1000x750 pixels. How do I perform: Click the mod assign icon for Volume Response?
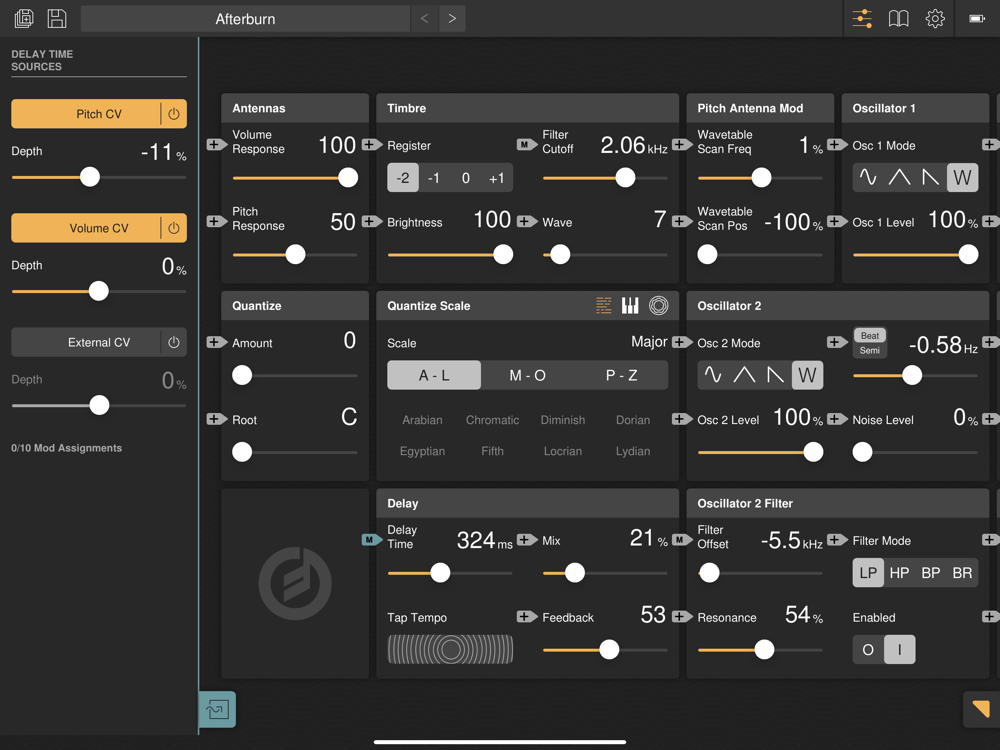[216, 145]
